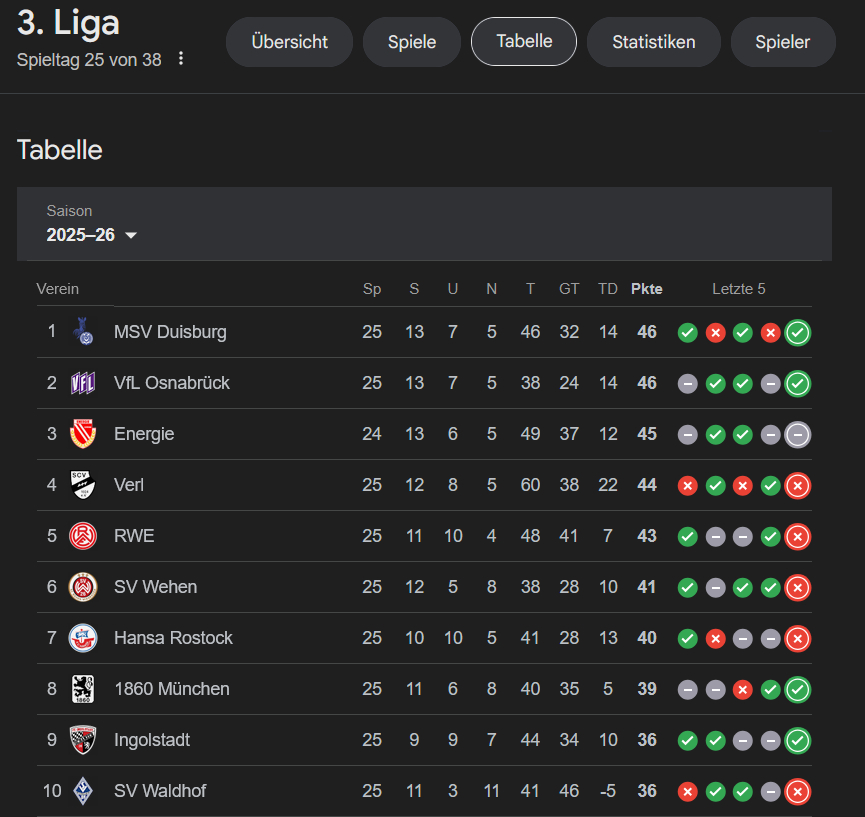
Task: Click Verl's most recent loss indicator
Action: click(797, 486)
